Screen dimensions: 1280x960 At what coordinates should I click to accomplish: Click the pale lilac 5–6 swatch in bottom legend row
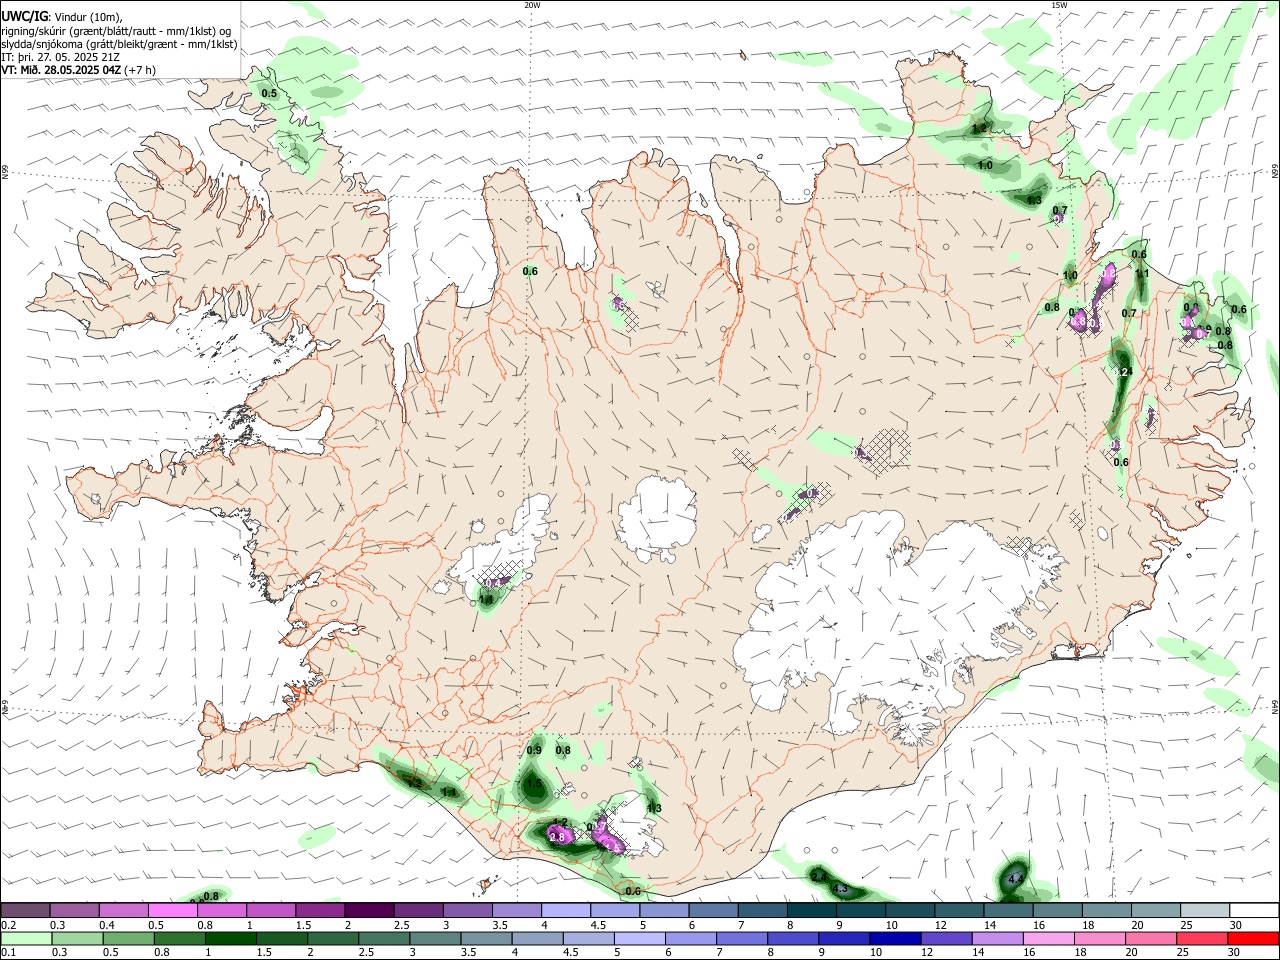639,938
